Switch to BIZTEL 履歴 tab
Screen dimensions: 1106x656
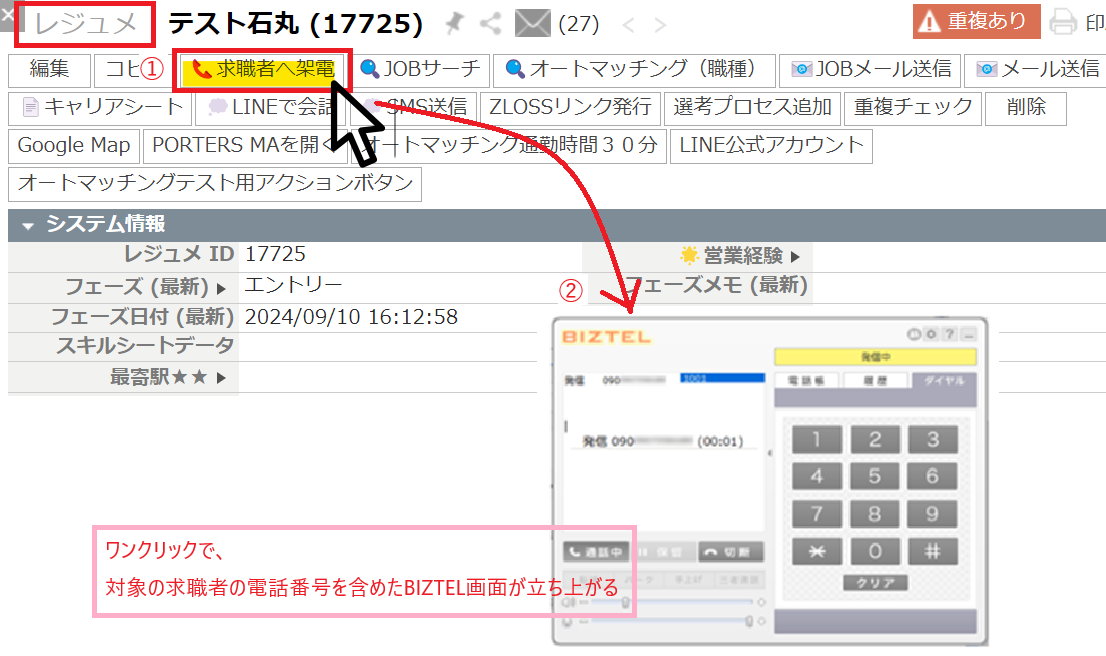(875, 381)
